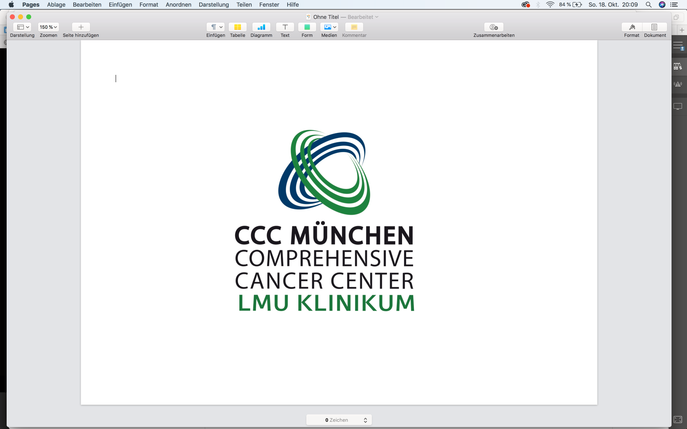
Task: Click the date and time So. 18. Okt. 20:09
Action: pyautogui.click(x=613, y=4)
